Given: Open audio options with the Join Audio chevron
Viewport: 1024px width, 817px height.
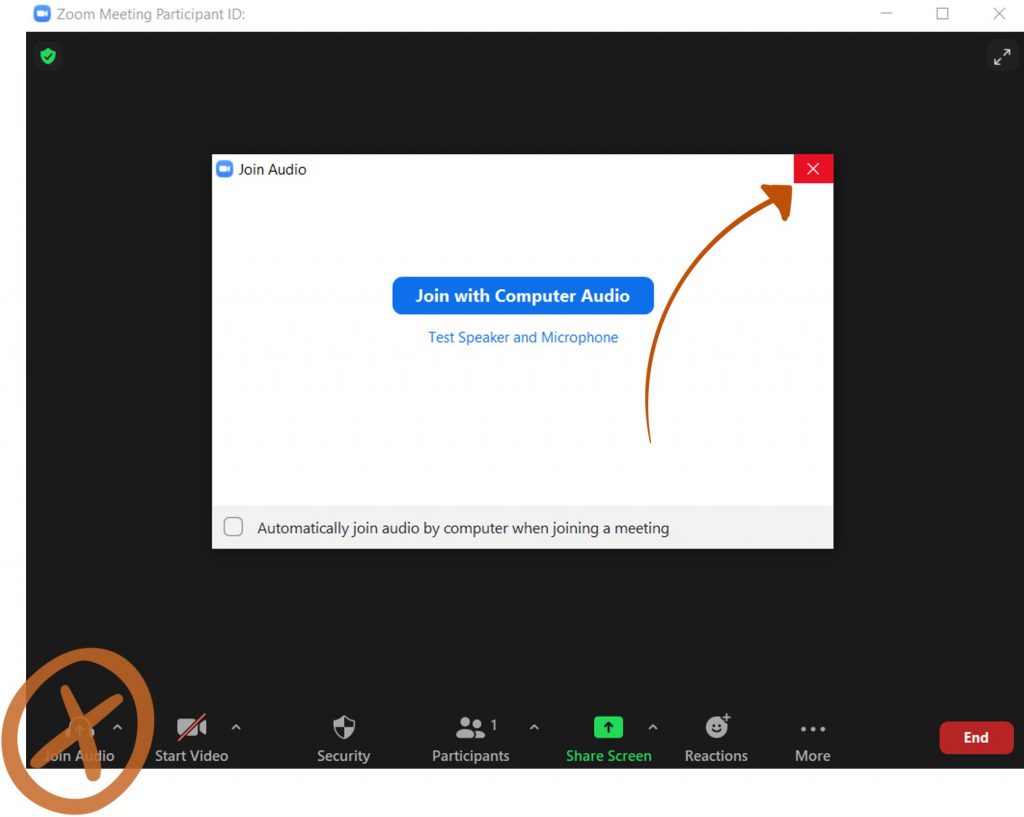Looking at the screenshot, I should pos(117,727).
